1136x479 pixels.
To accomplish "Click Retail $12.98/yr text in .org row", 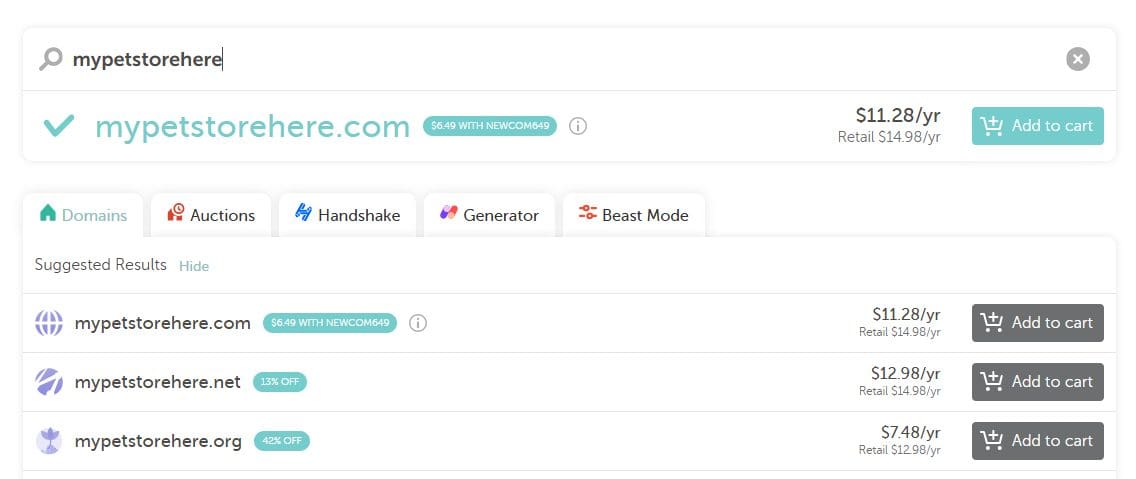I will 900,450.
